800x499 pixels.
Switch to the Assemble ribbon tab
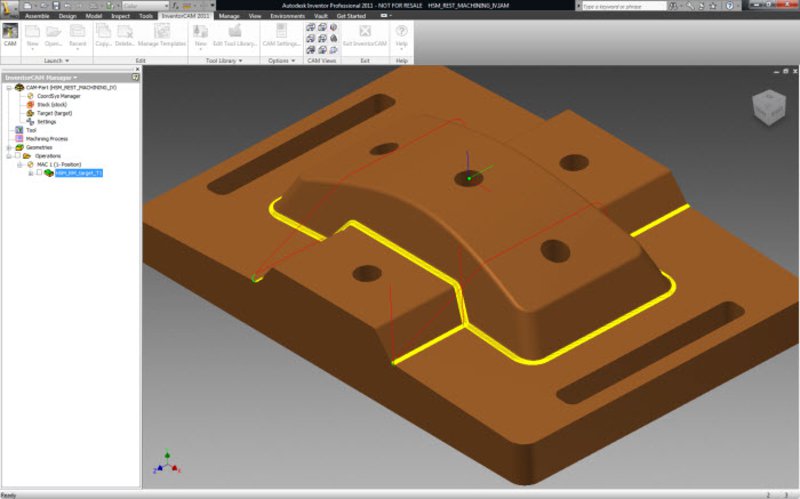pos(37,16)
